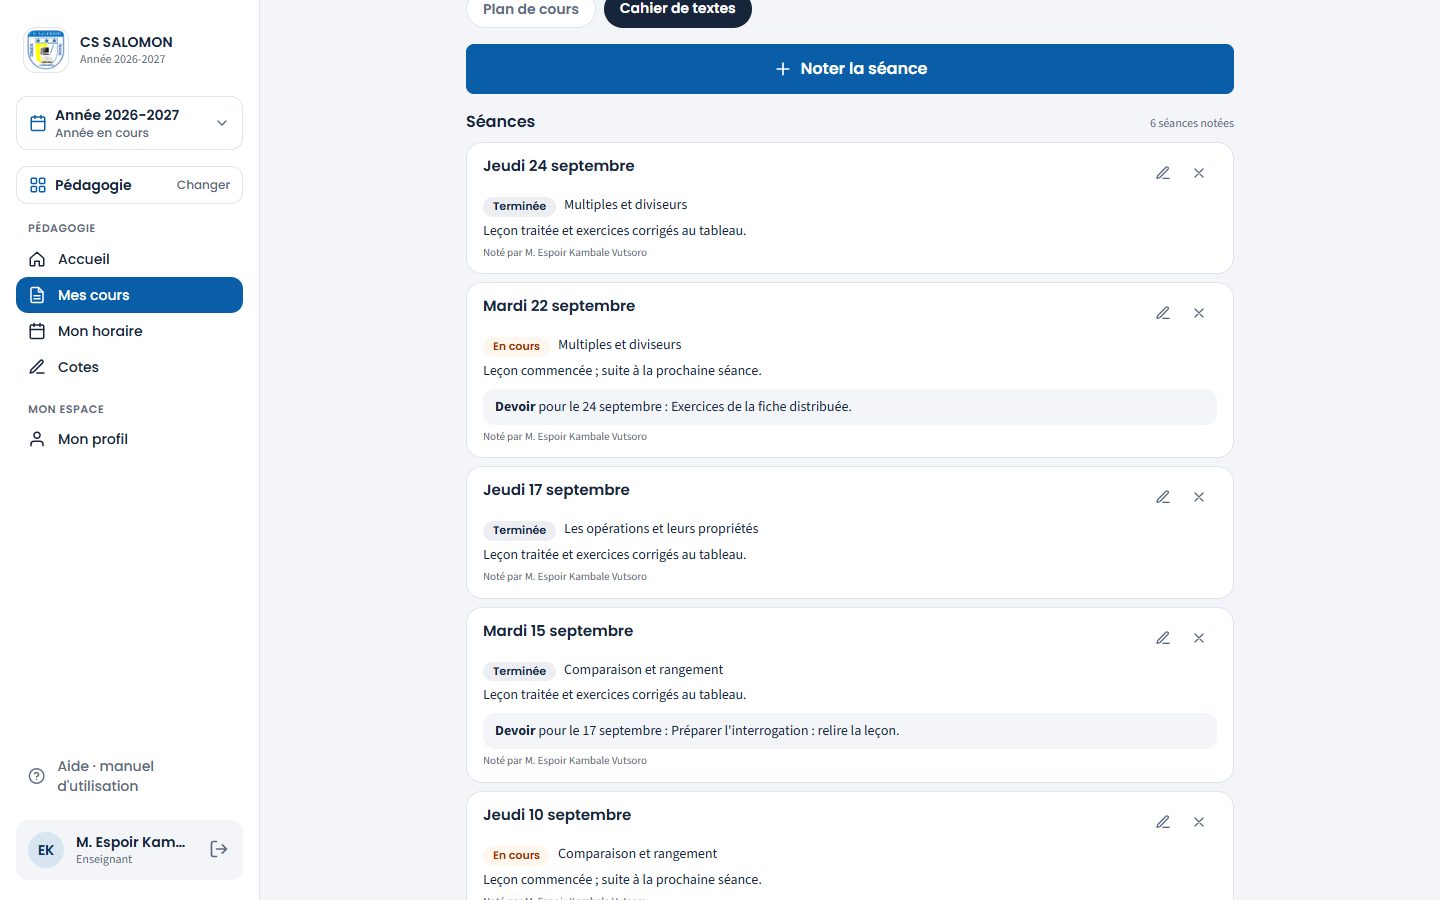1440x900 pixels.
Task: Edit the Mardi 15 septembre session
Action: (1163, 638)
